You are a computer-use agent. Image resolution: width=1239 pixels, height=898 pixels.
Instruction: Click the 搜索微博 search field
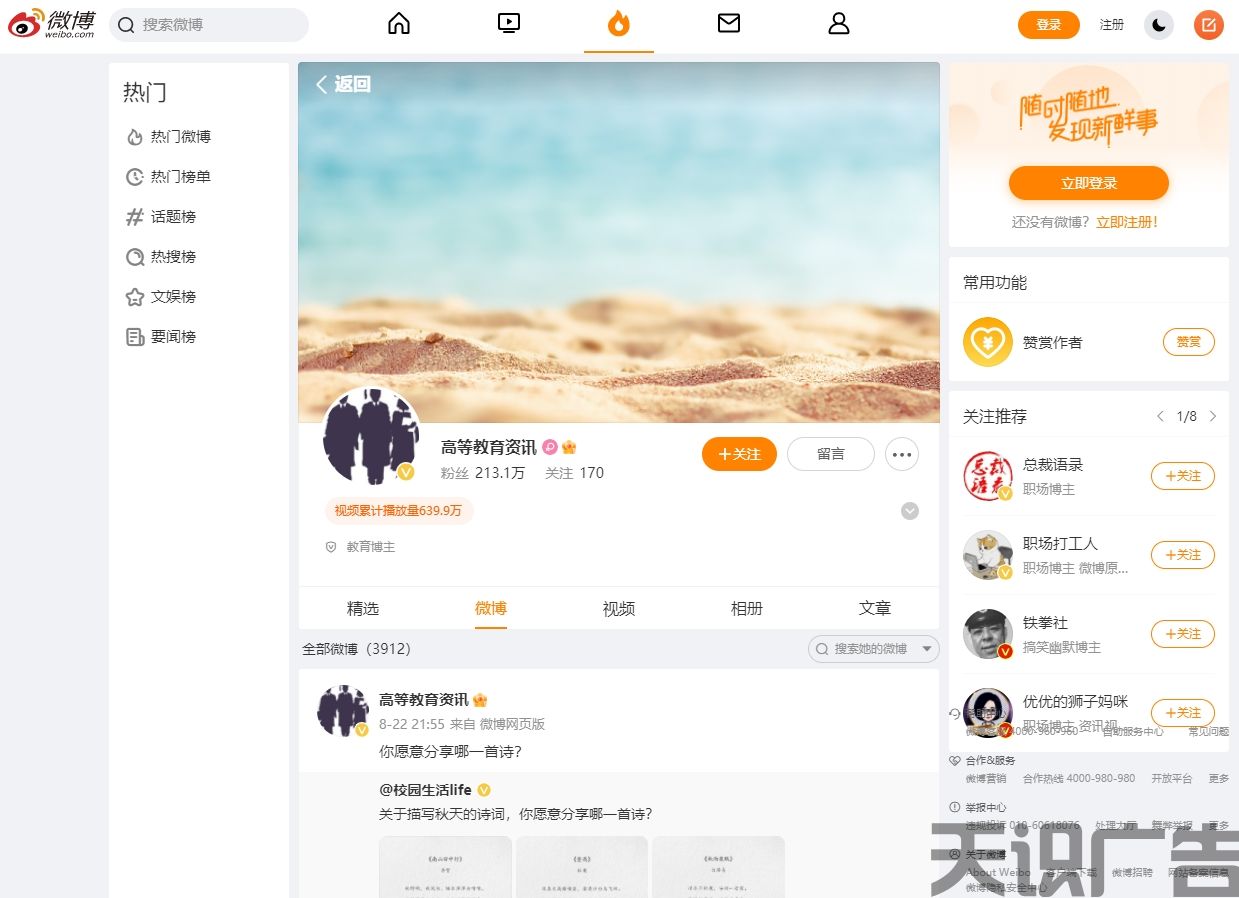coord(209,25)
